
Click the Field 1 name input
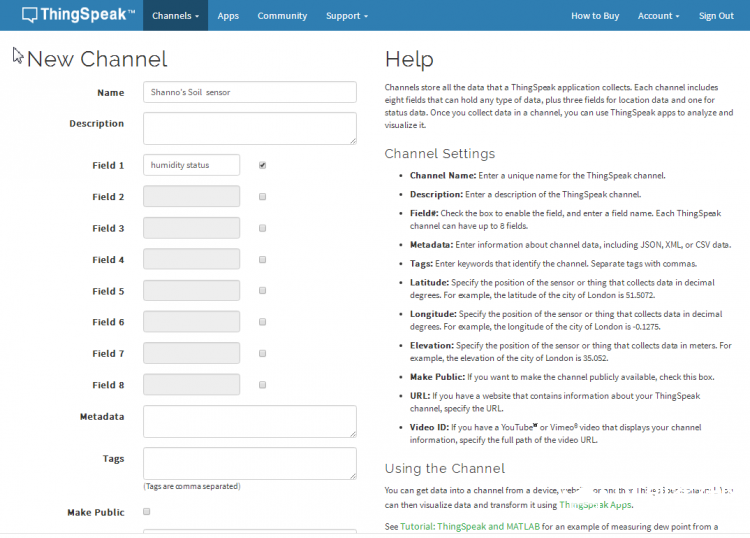[x=191, y=165]
